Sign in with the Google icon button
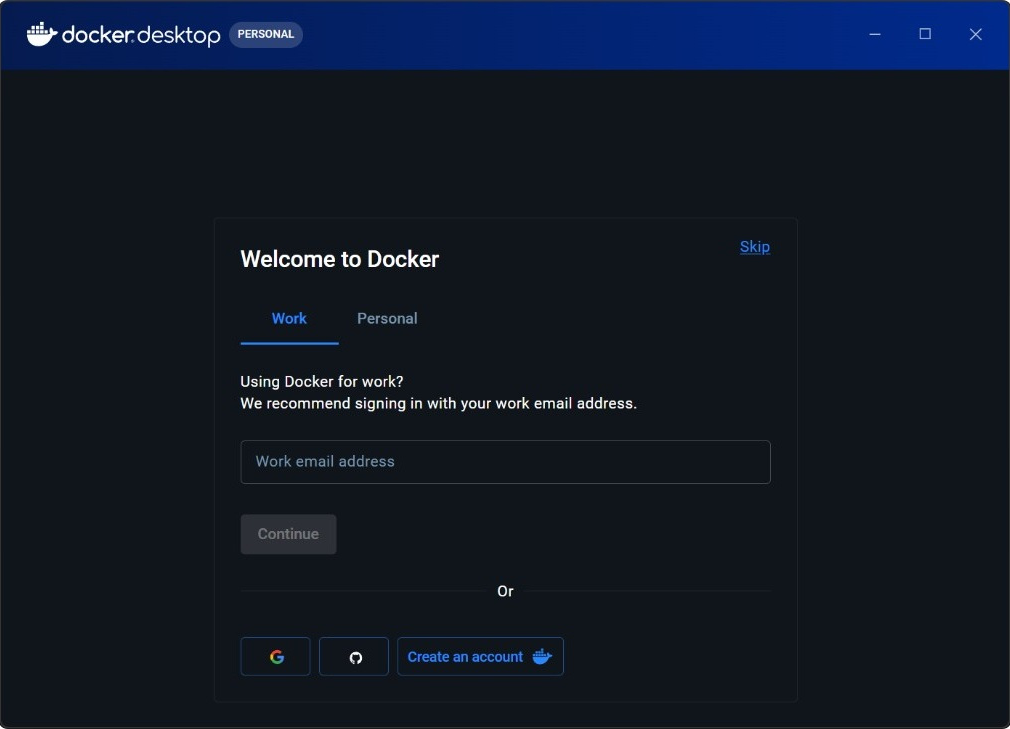 (275, 656)
